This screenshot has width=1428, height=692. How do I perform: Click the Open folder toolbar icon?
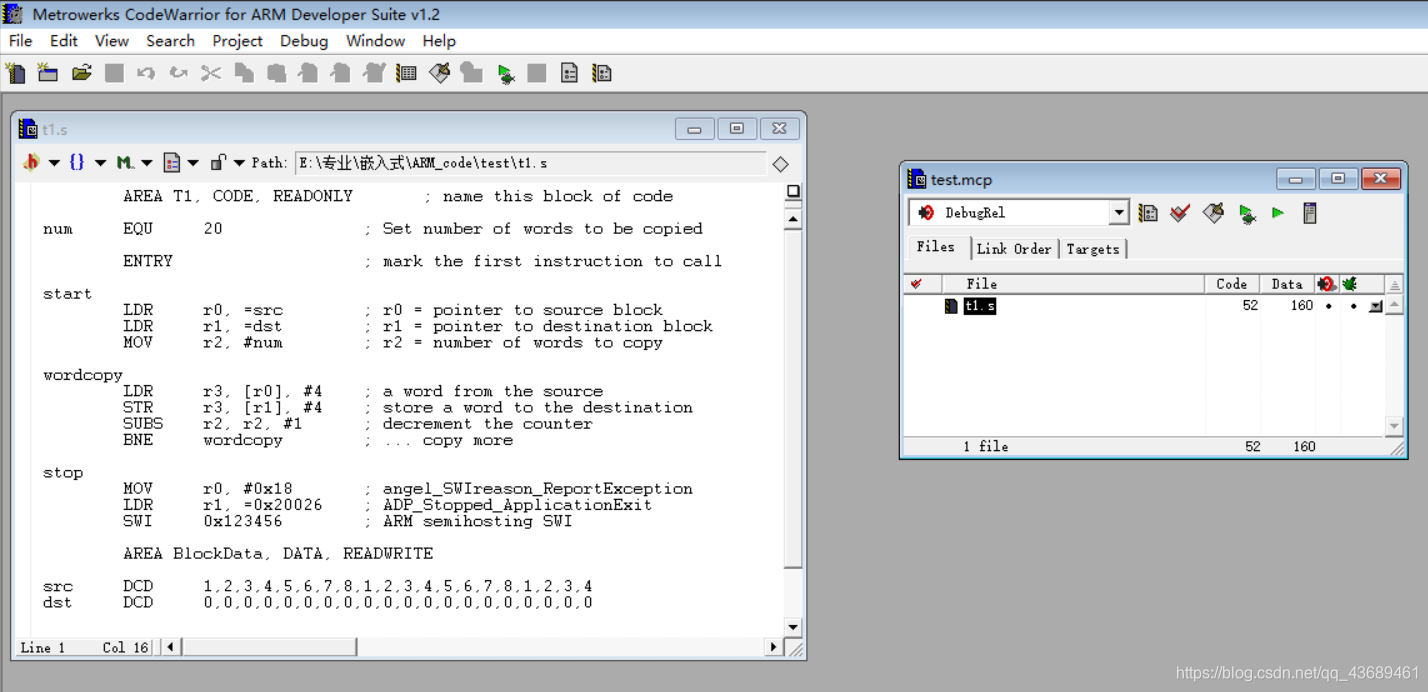[82, 73]
